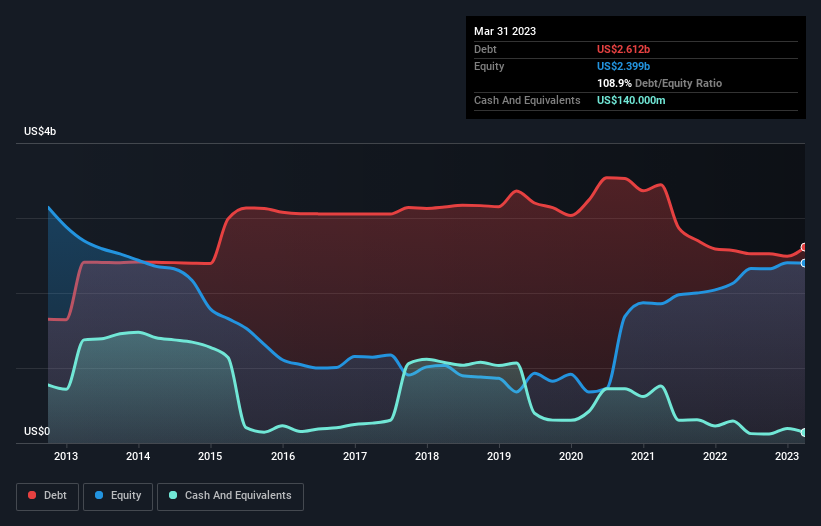
Task: Click the 2020 x-axis label
Action: [x=571, y=456]
